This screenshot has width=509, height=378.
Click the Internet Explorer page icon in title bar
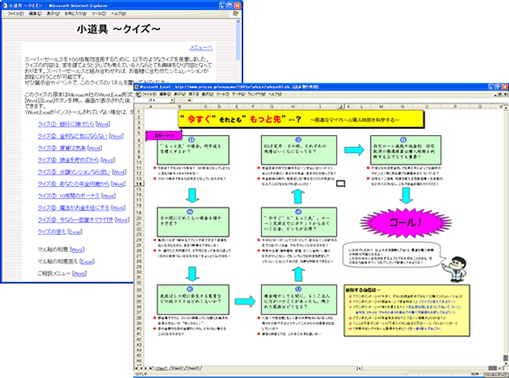coord(5,5)
